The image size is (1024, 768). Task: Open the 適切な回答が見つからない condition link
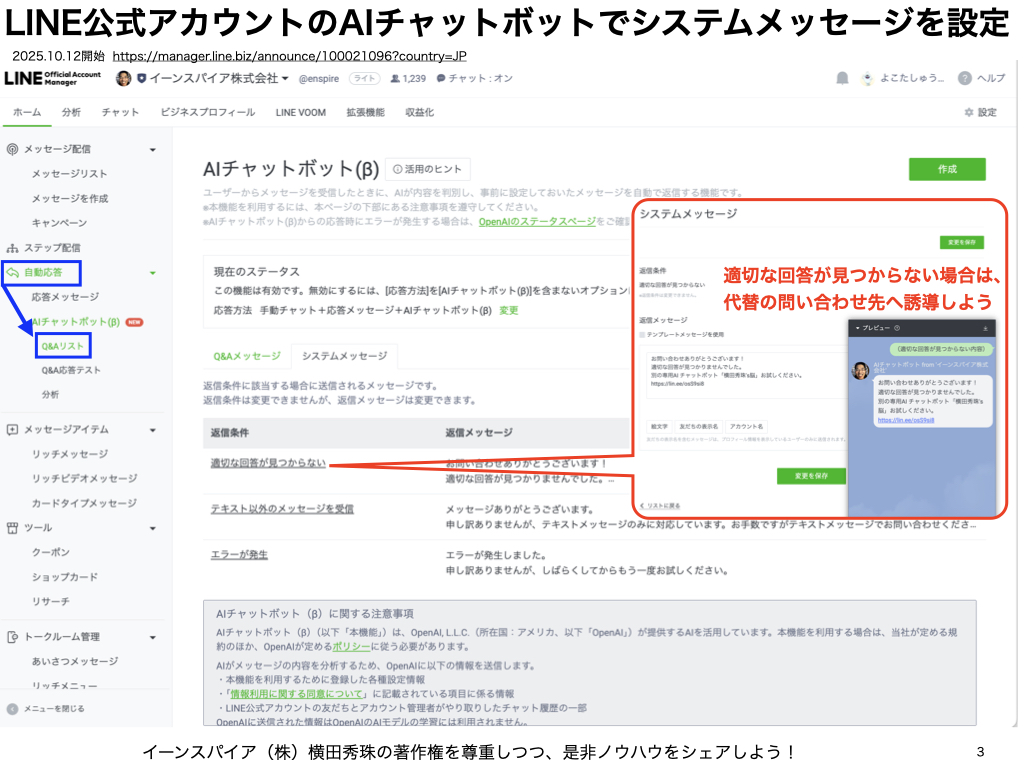(x=268, y=463)
